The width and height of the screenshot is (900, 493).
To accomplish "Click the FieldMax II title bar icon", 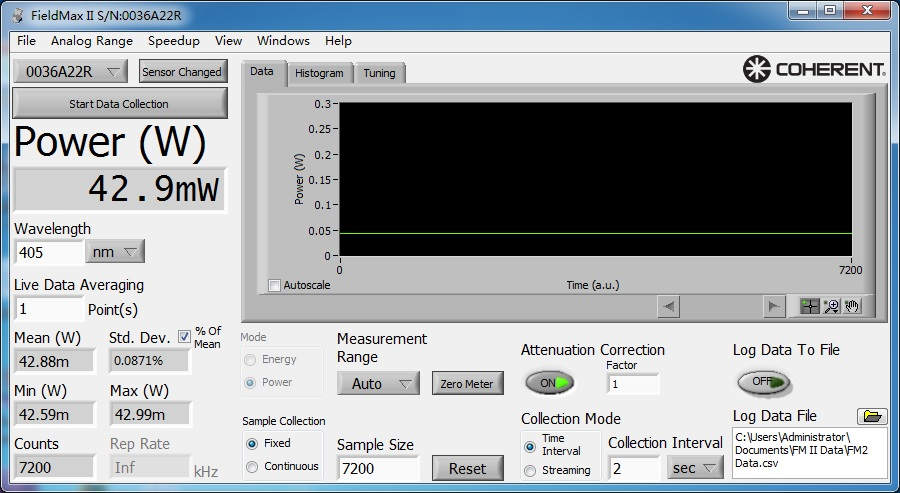I will [x=17, y=15].
